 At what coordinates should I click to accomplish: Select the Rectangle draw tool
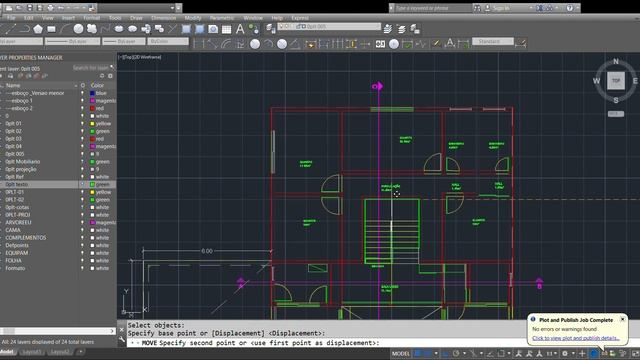click(x=51, y=29)
